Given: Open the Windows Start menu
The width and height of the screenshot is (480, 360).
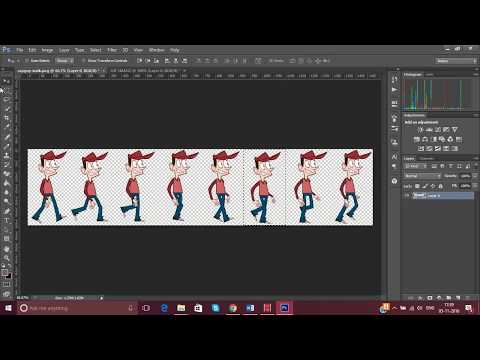Looking at the screenshot, I should click(x=8, y=308).
